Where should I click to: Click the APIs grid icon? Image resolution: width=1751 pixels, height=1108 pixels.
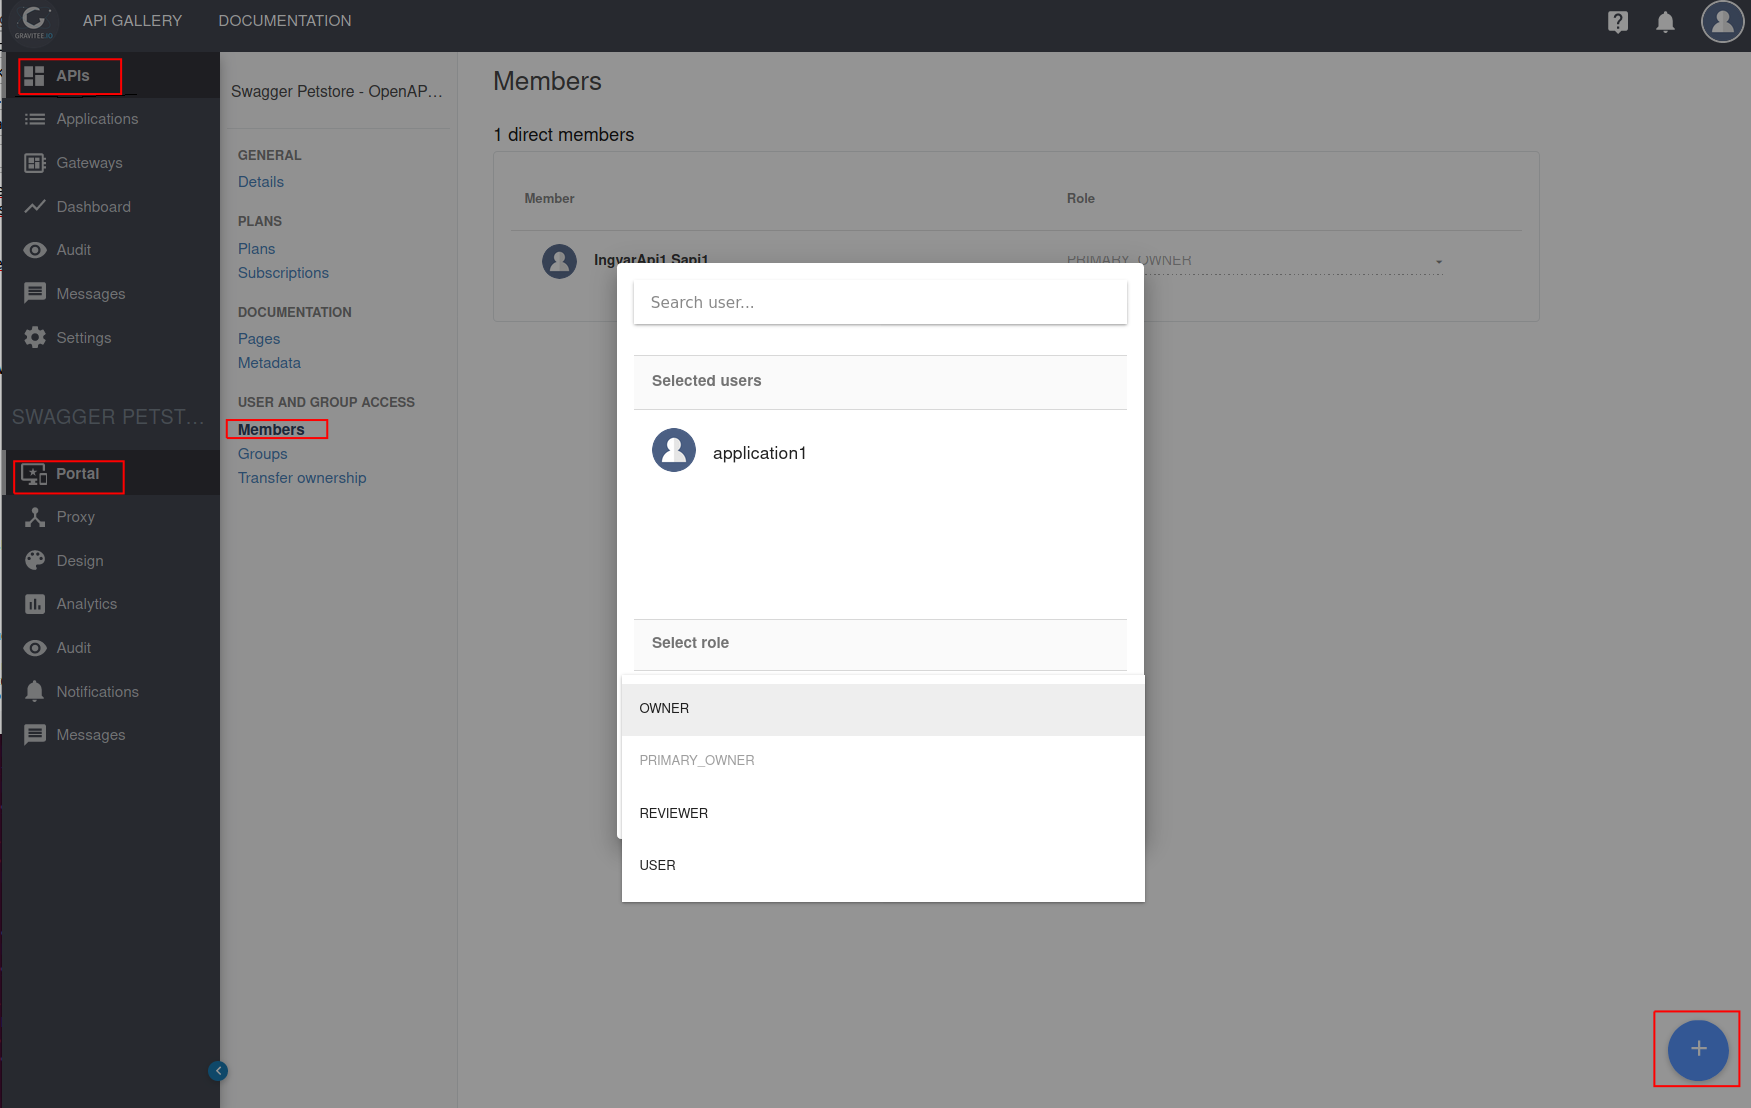tap(35, 76)
